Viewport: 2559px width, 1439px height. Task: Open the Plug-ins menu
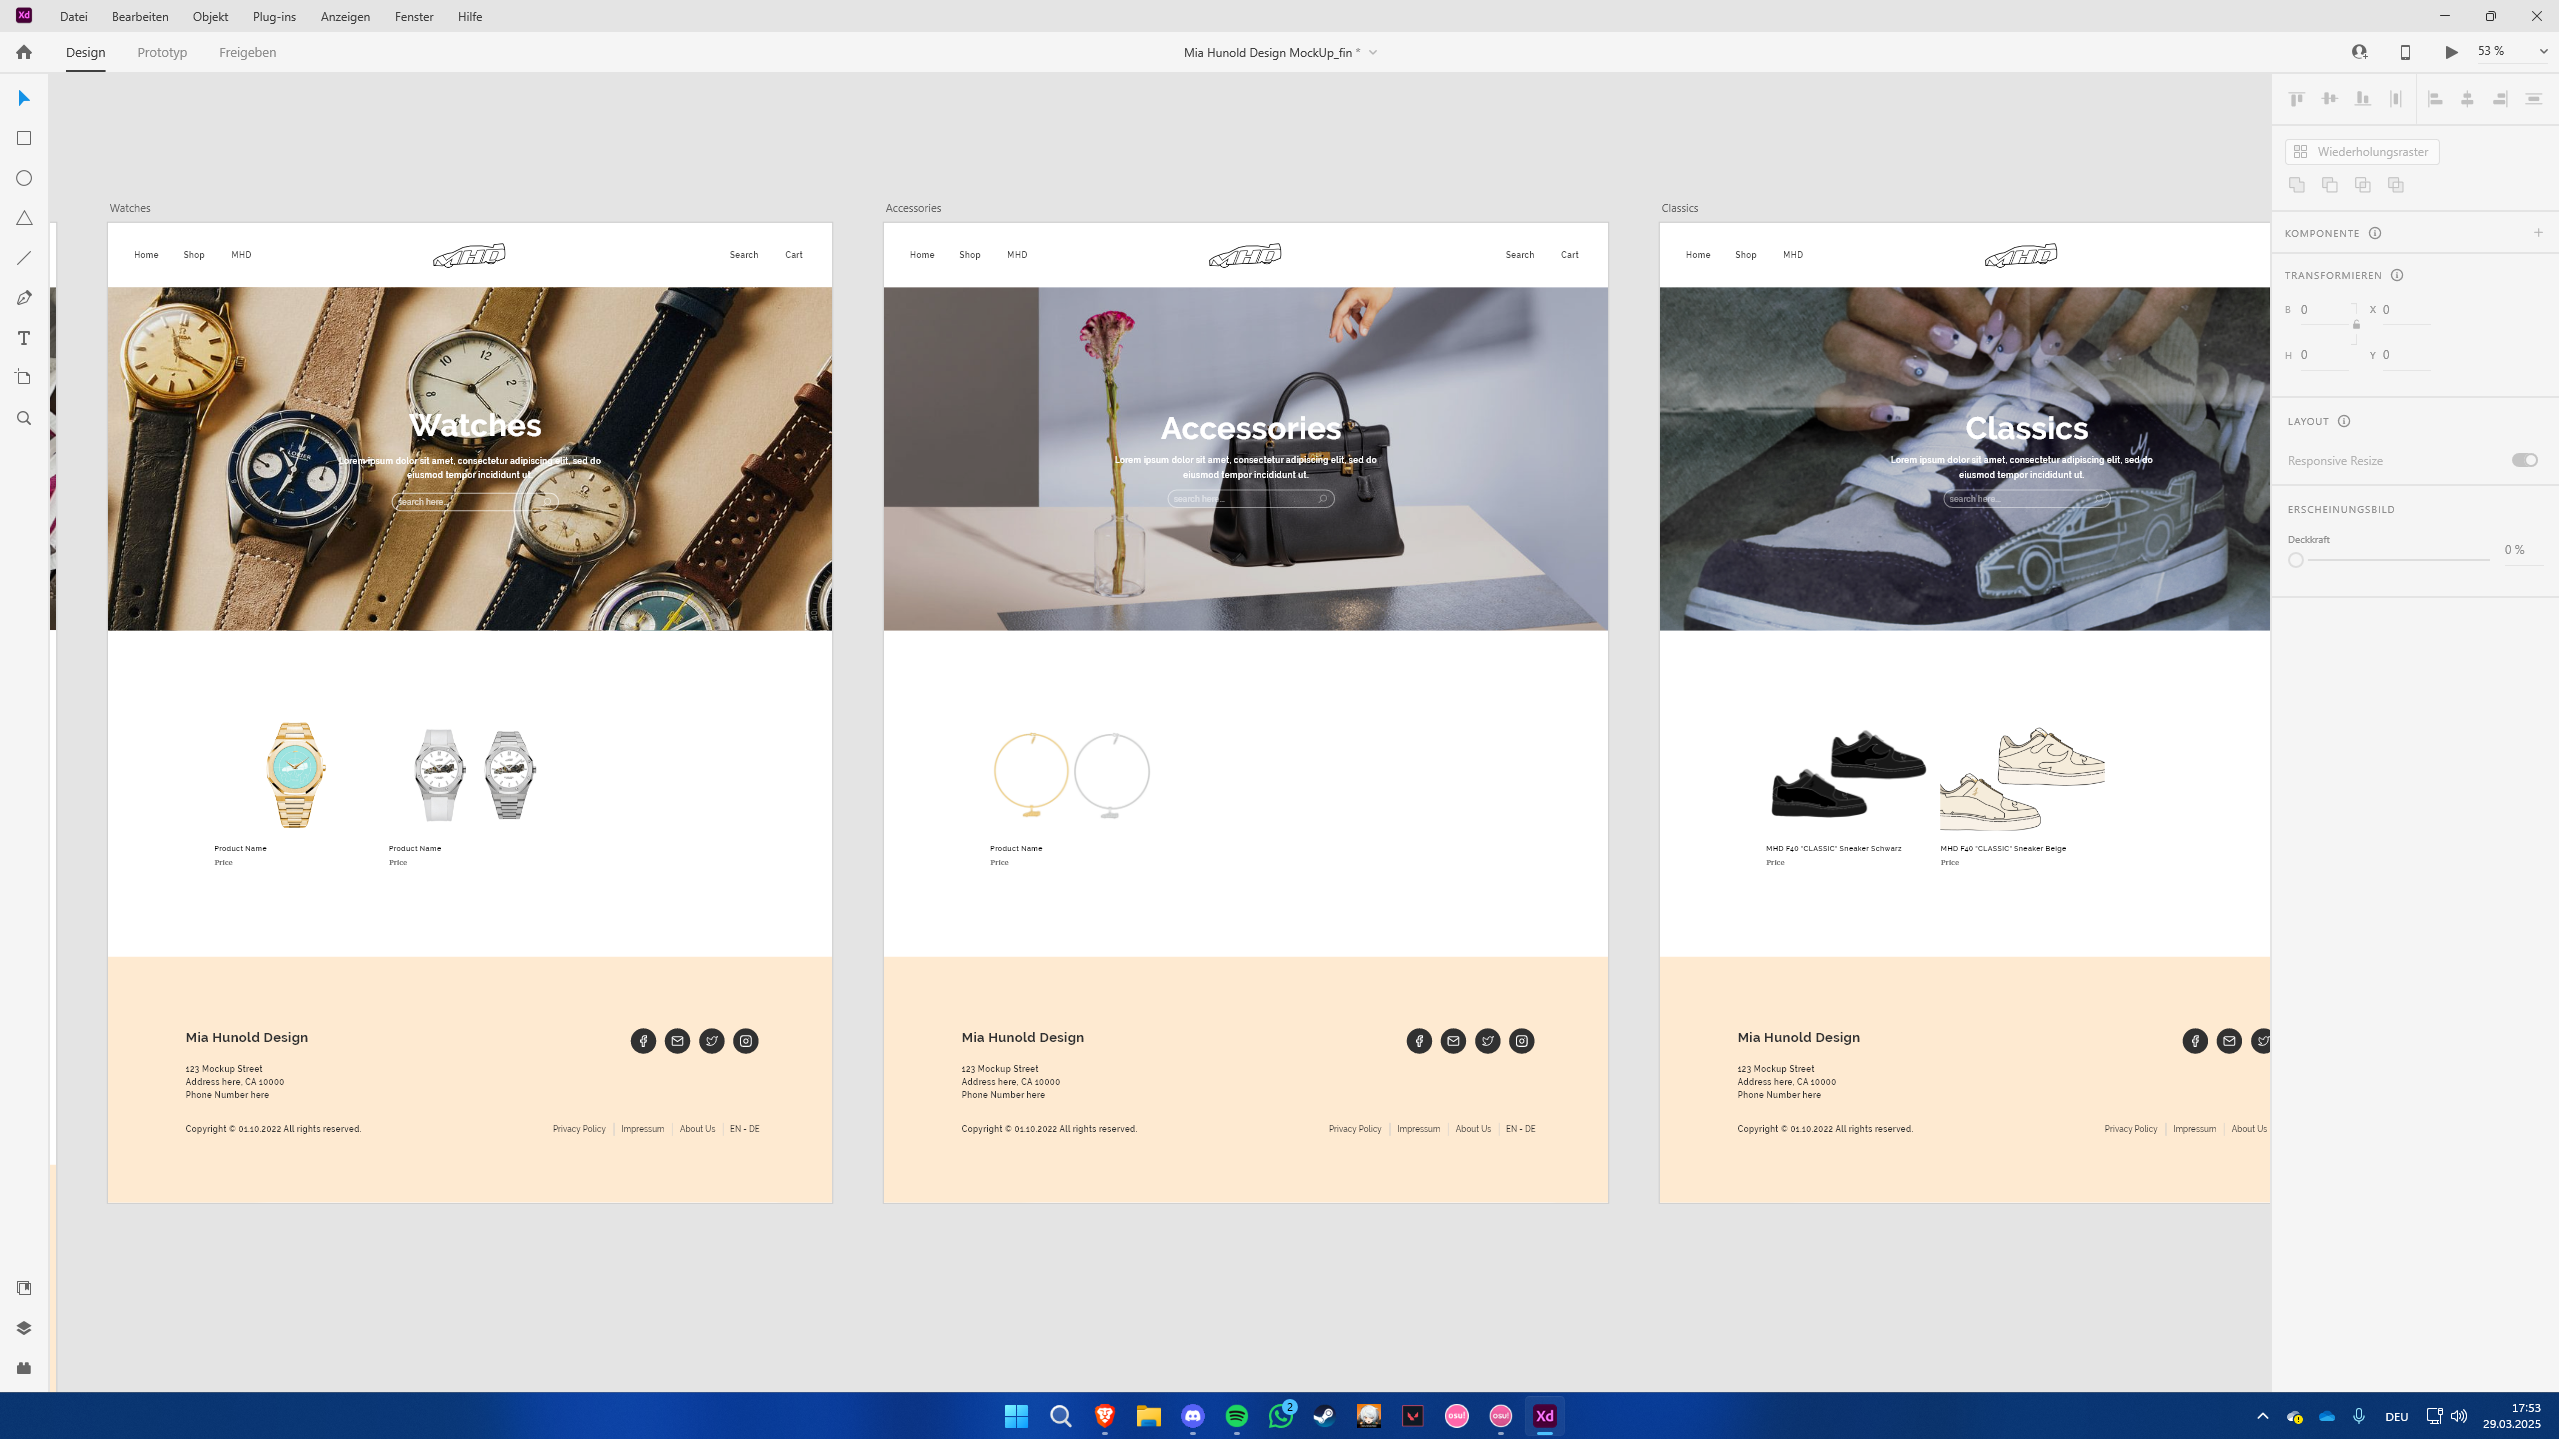pyautogui.click(x=274, y=17)
